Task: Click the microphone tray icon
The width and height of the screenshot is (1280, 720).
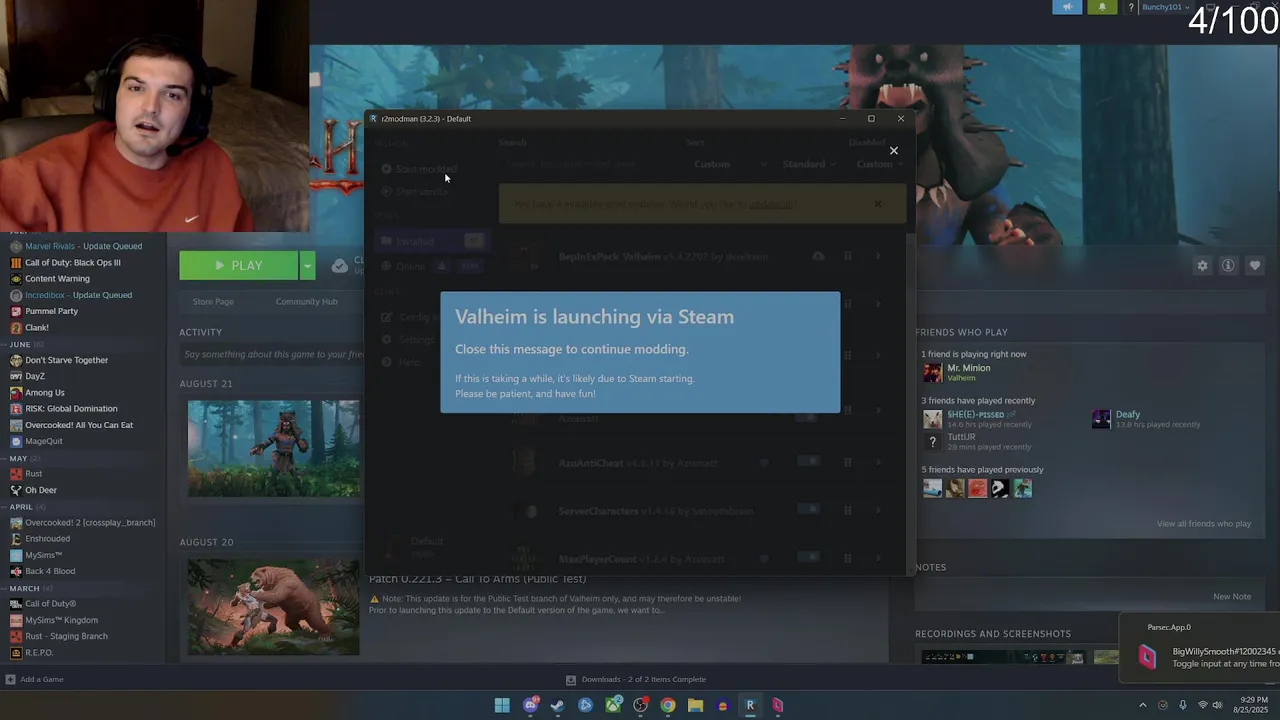Action: coord(1183,705)
